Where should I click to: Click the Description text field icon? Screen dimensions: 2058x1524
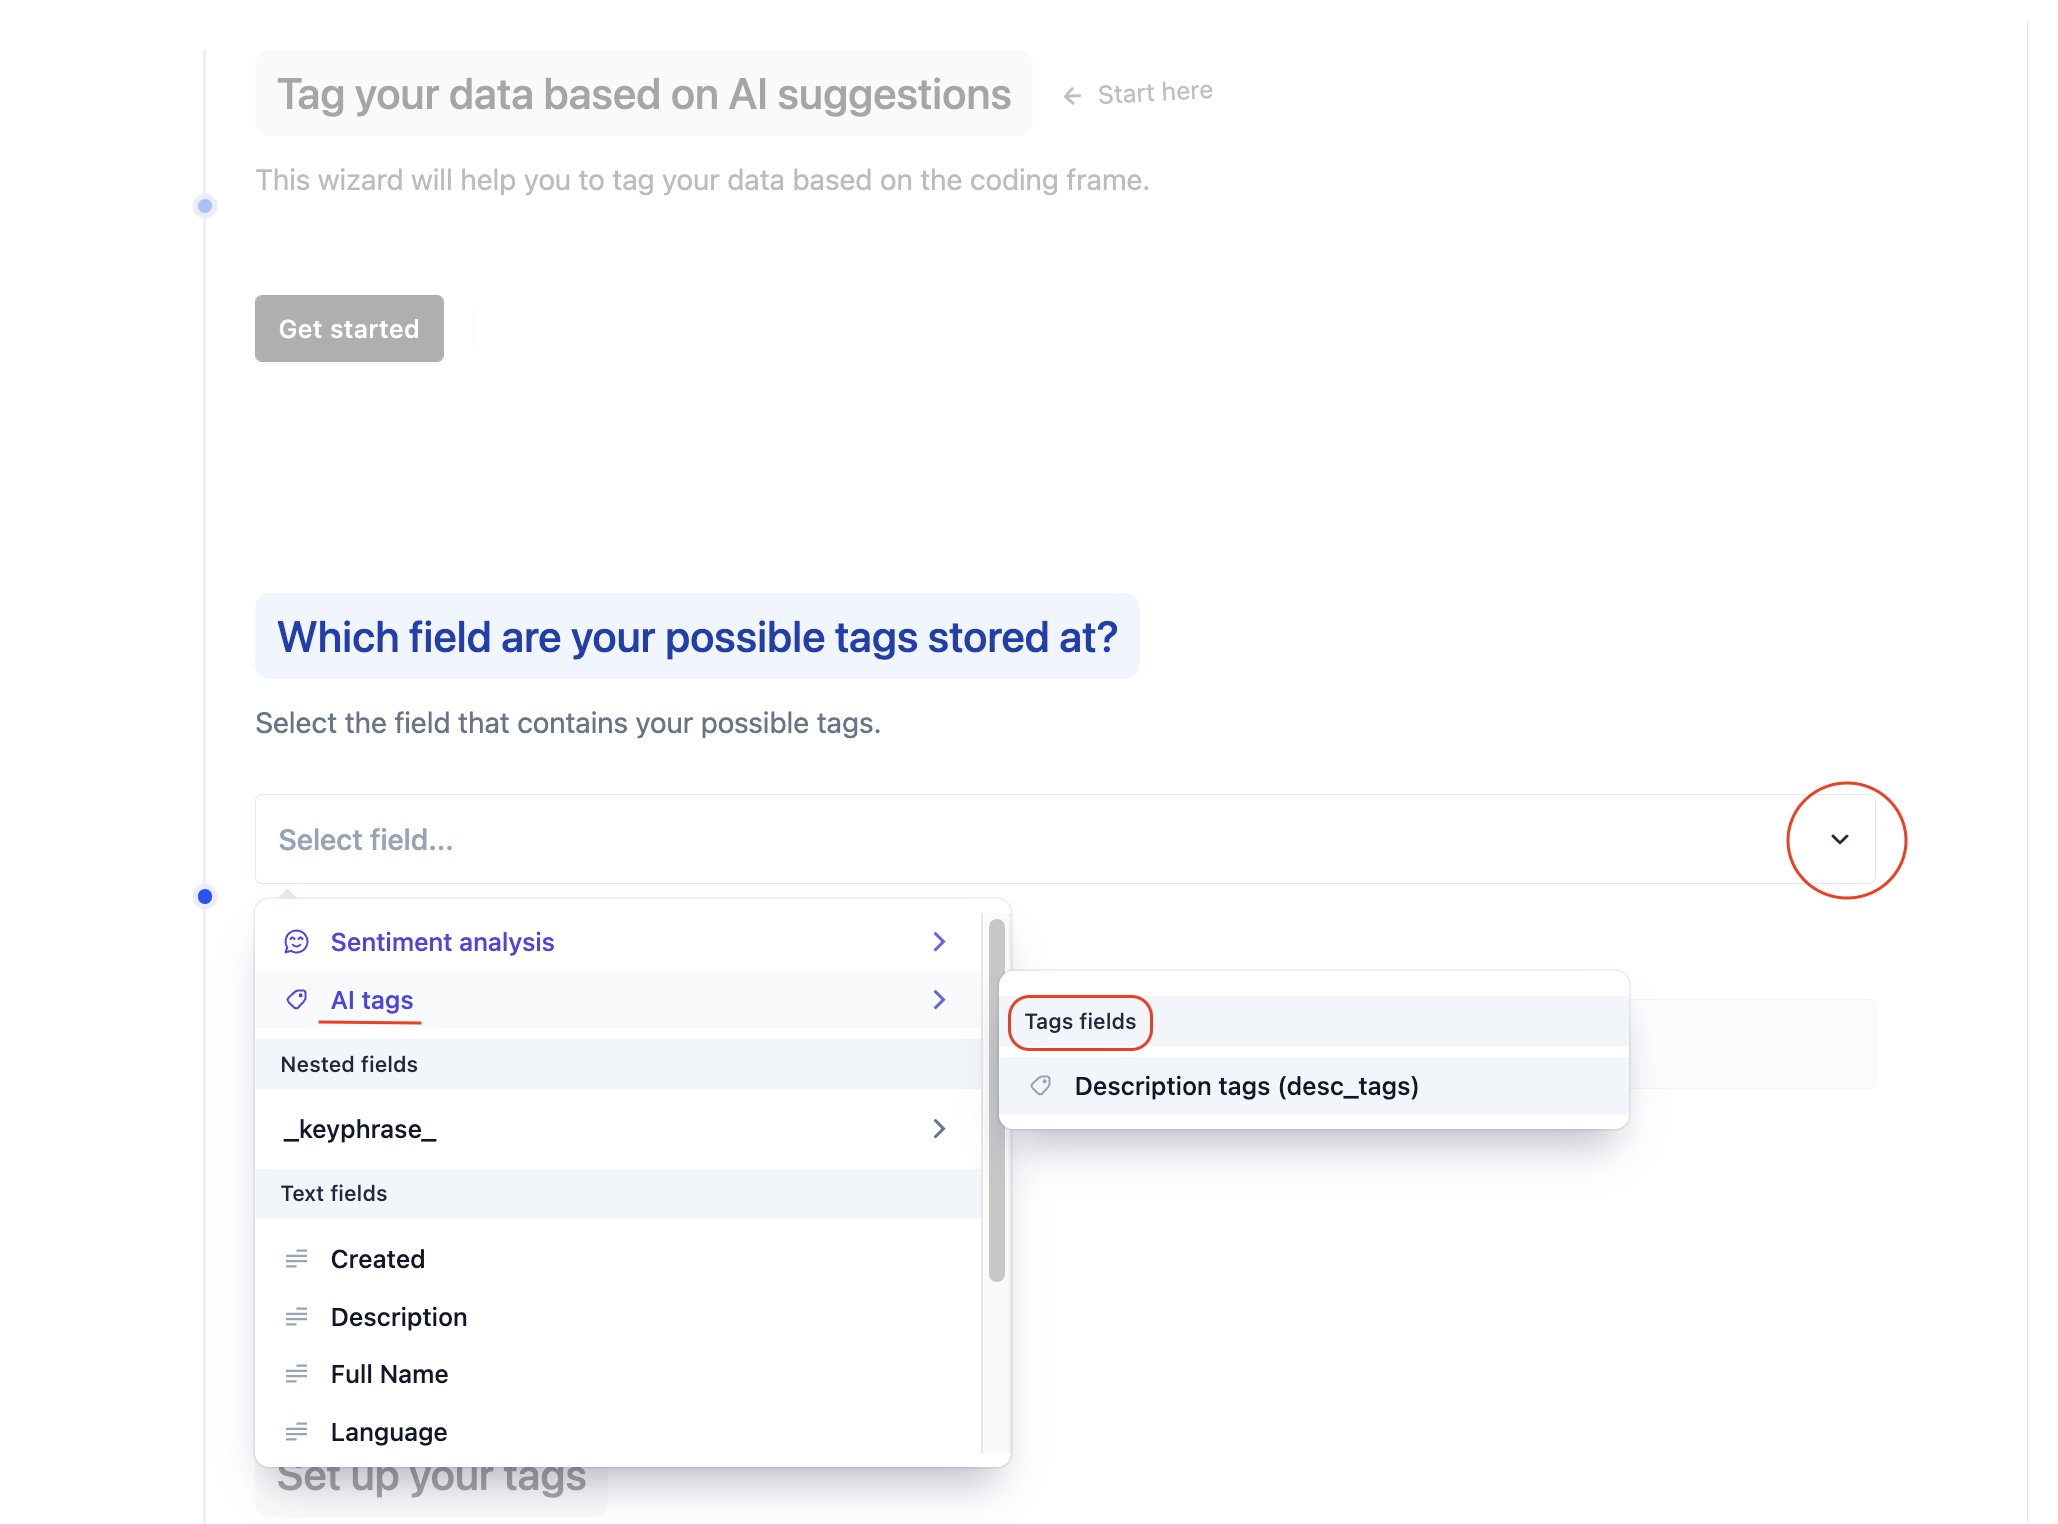(x=296, y=1317)
